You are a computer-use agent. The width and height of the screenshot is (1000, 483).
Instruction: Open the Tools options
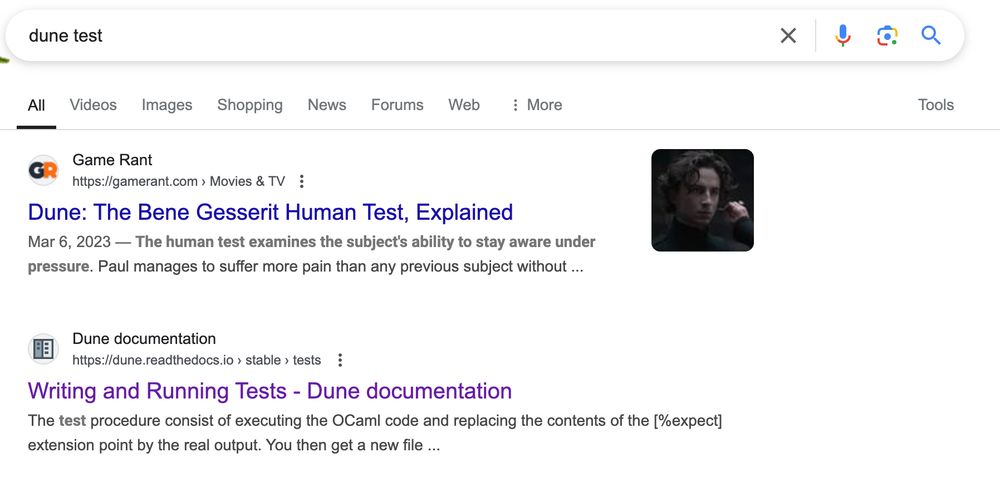[x=936, y=105]
